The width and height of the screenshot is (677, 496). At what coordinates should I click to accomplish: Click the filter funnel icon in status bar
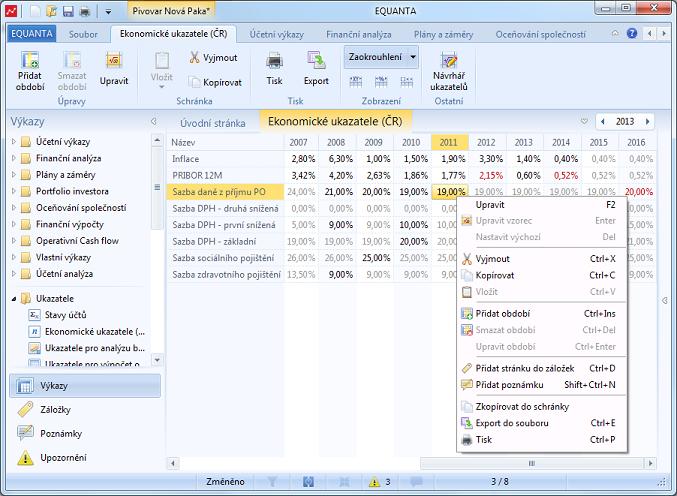pyautogui.click(x=272, y=482)
